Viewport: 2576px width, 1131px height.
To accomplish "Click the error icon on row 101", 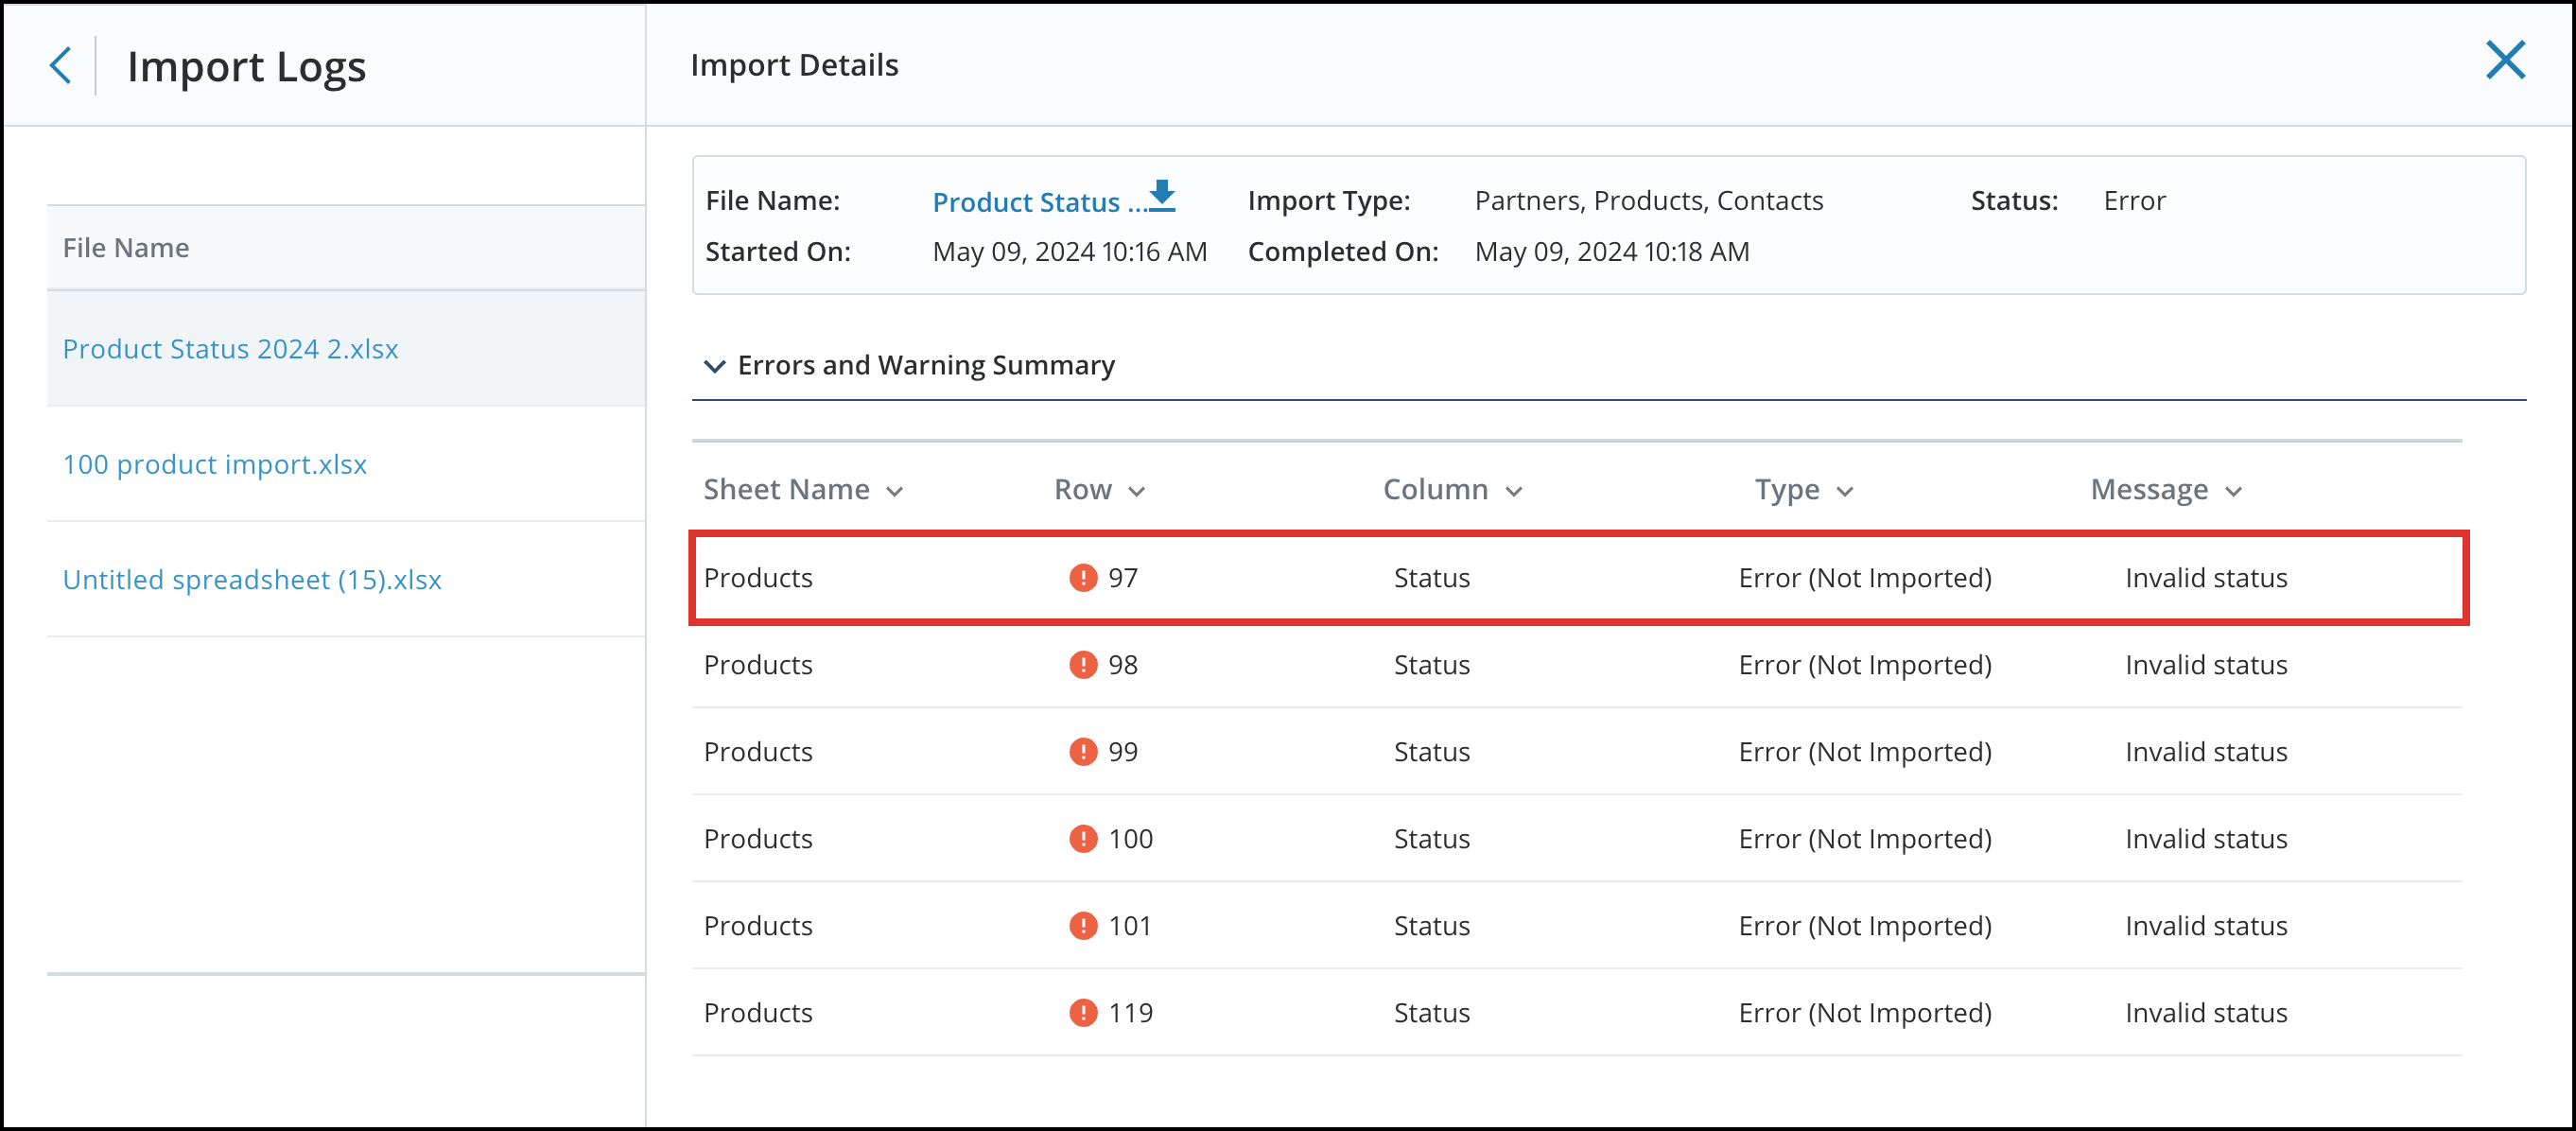I will pos(1083,925).
